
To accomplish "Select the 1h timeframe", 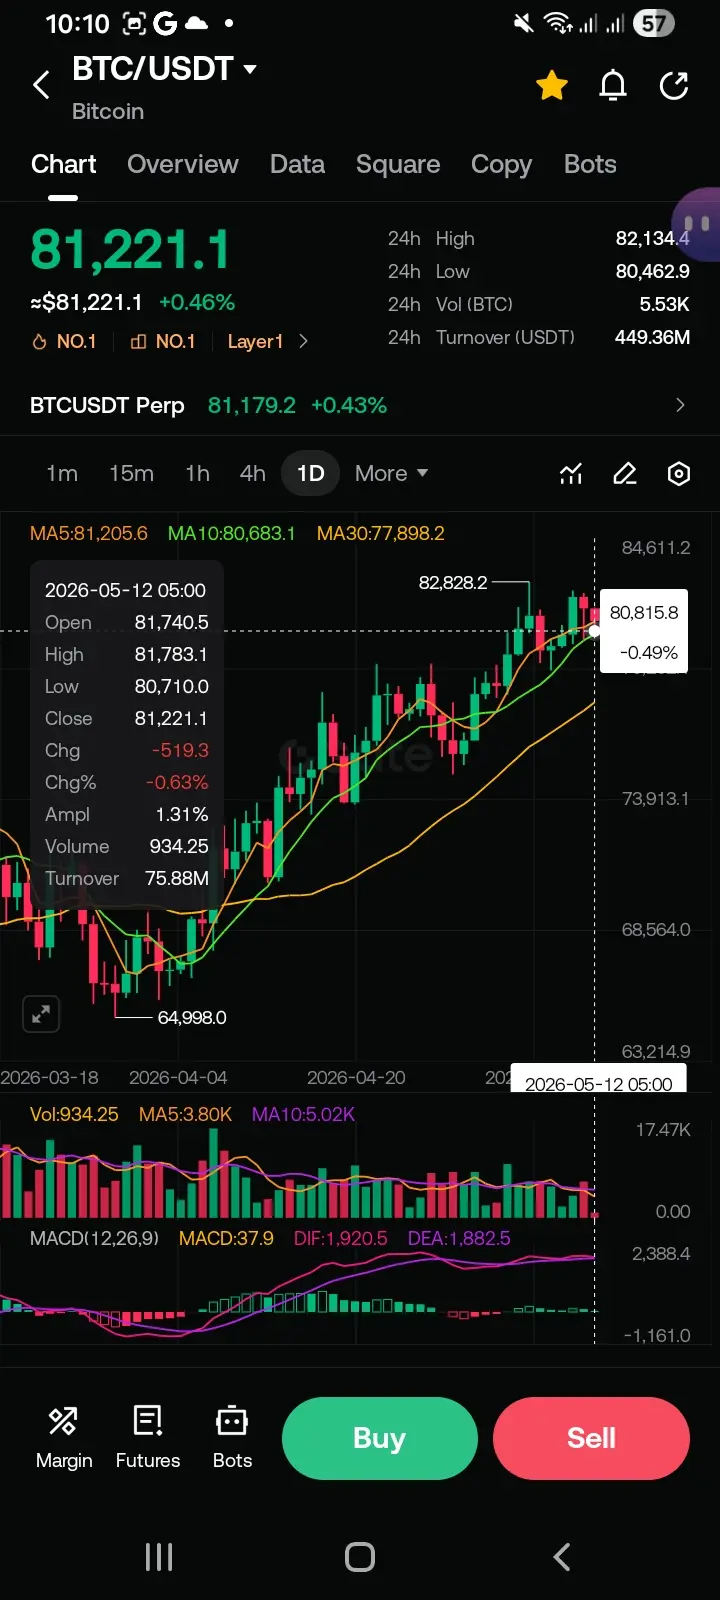I will [197, 473].
